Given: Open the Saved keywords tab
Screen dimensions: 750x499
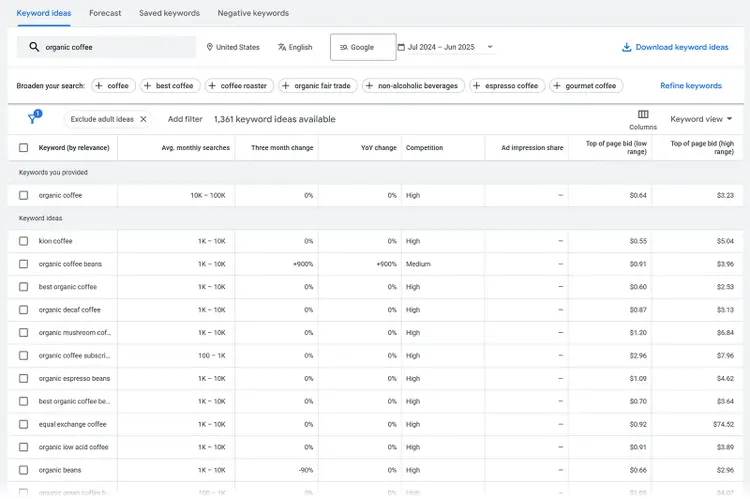Looking at the screenshot, I should click(169, 13).
